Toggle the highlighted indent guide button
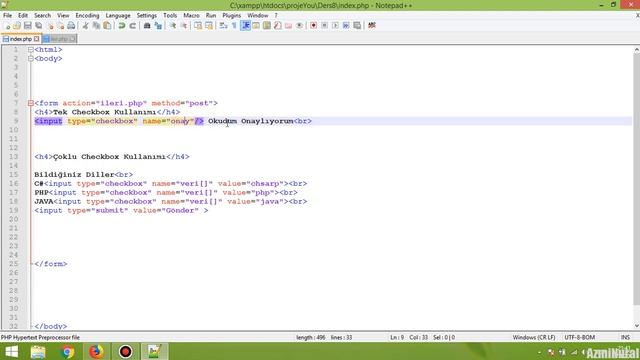640x360 pixels. pyautogui.click(x=245, y=26)
